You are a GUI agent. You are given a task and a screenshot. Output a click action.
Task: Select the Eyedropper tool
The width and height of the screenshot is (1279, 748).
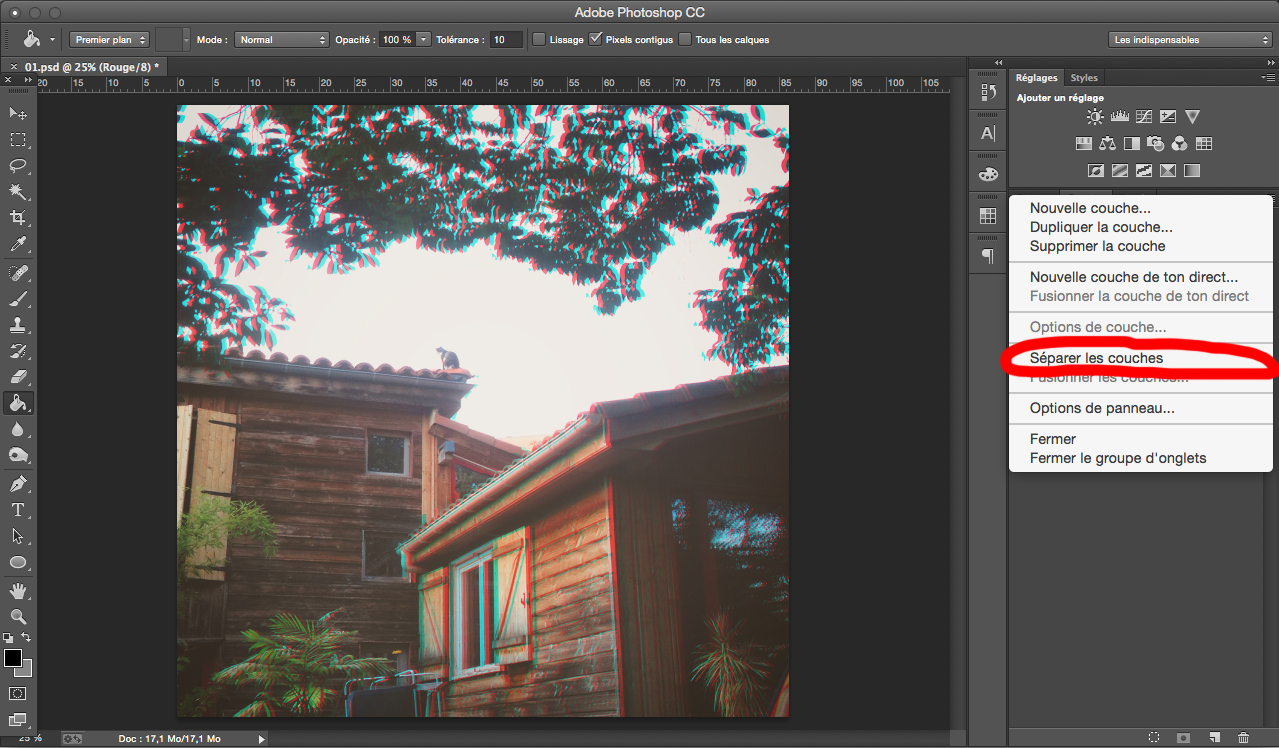[18, 244]
